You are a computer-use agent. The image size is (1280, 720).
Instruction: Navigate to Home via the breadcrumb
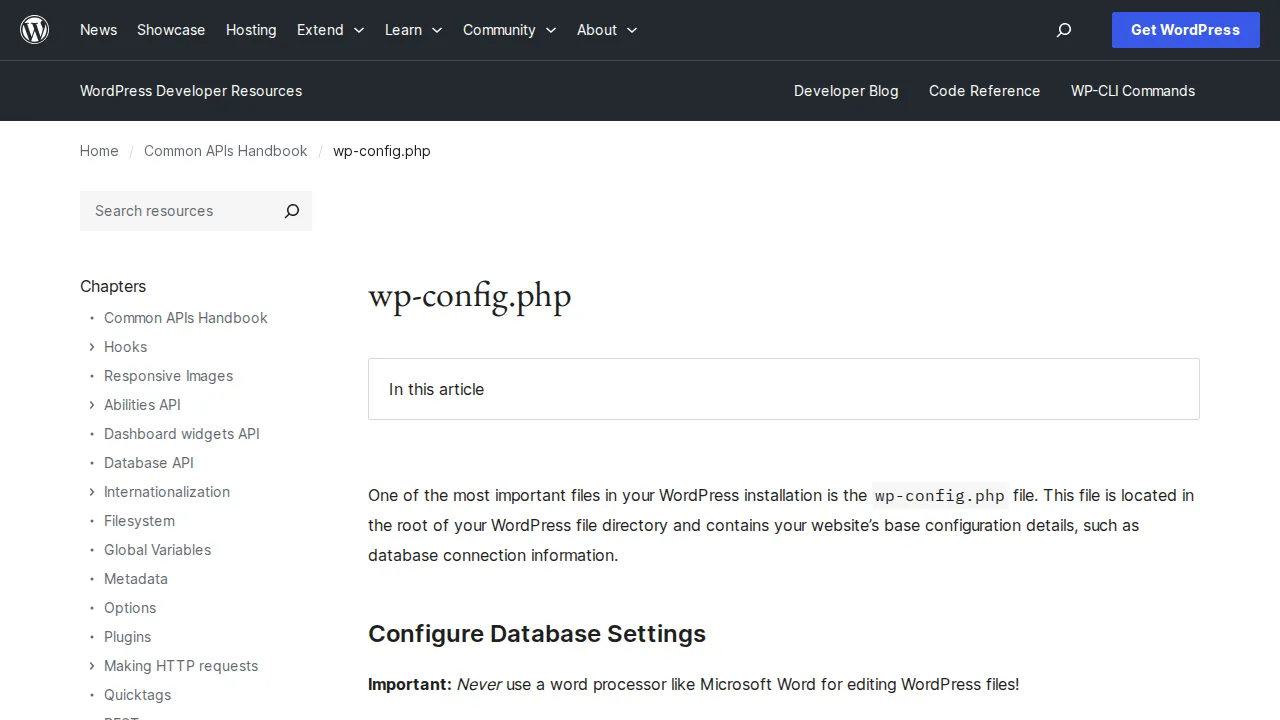[99, 151]
